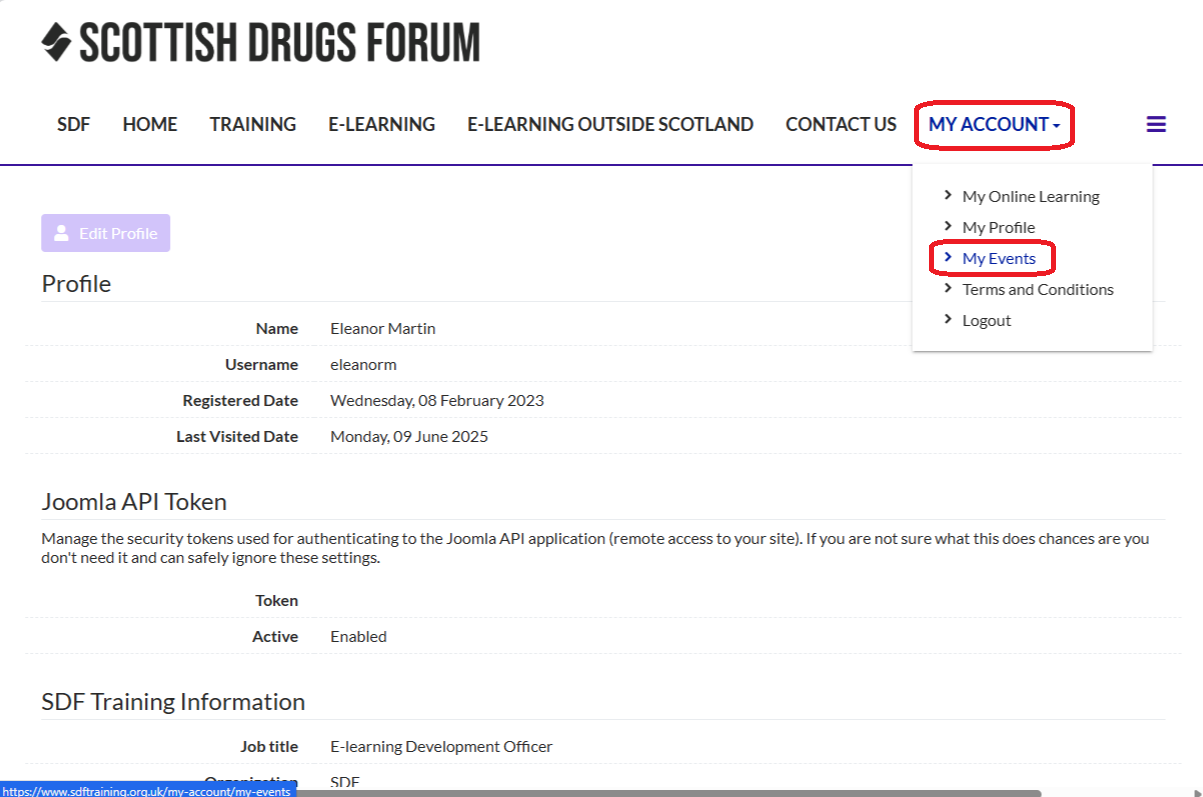Click the chevron beside Terms and Conditions
The image size is (1203, 797).
948,289
